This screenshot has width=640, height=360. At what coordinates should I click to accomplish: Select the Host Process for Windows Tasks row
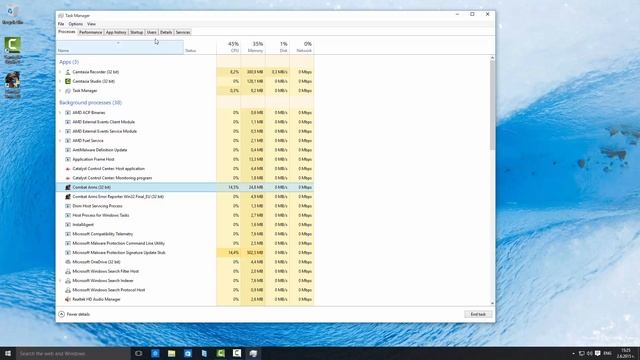(185, 215)
